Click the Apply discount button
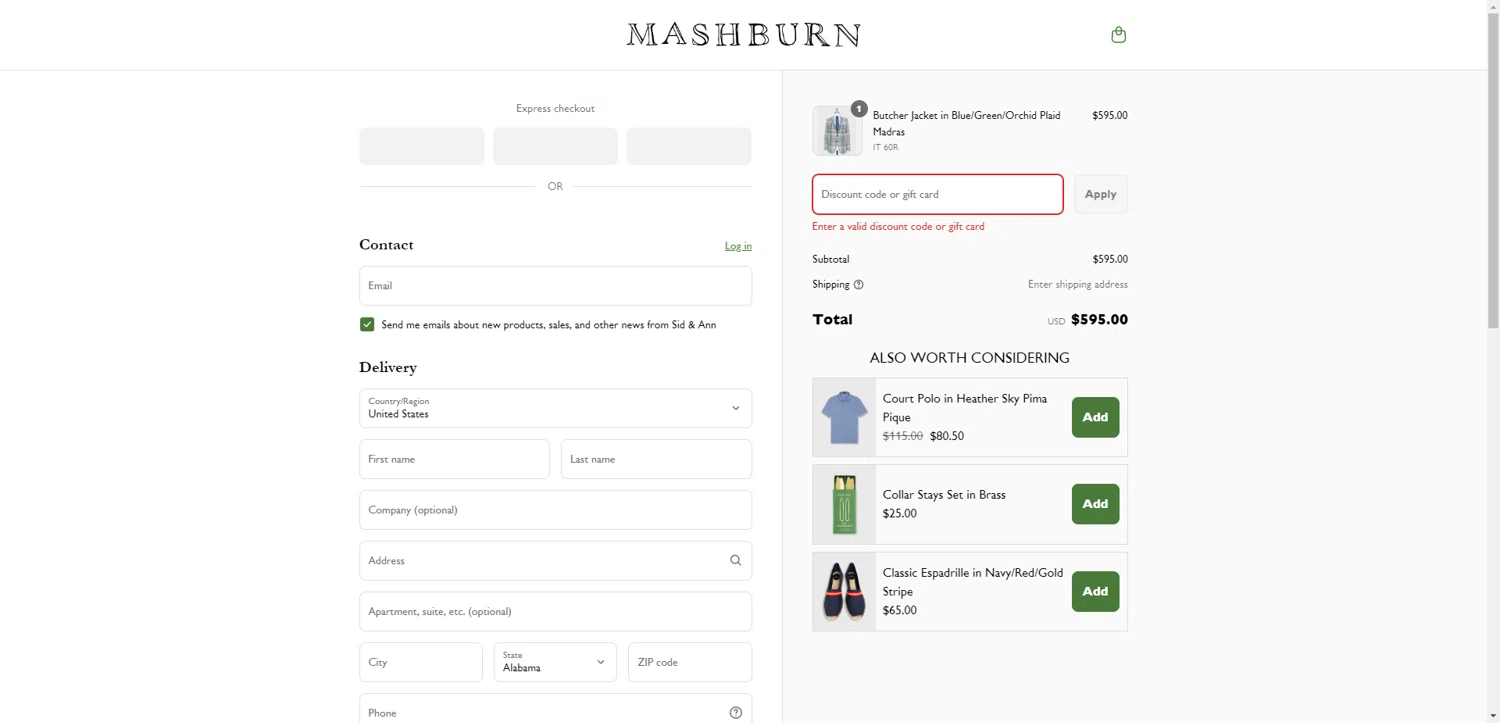 (x=1100, y=194)
